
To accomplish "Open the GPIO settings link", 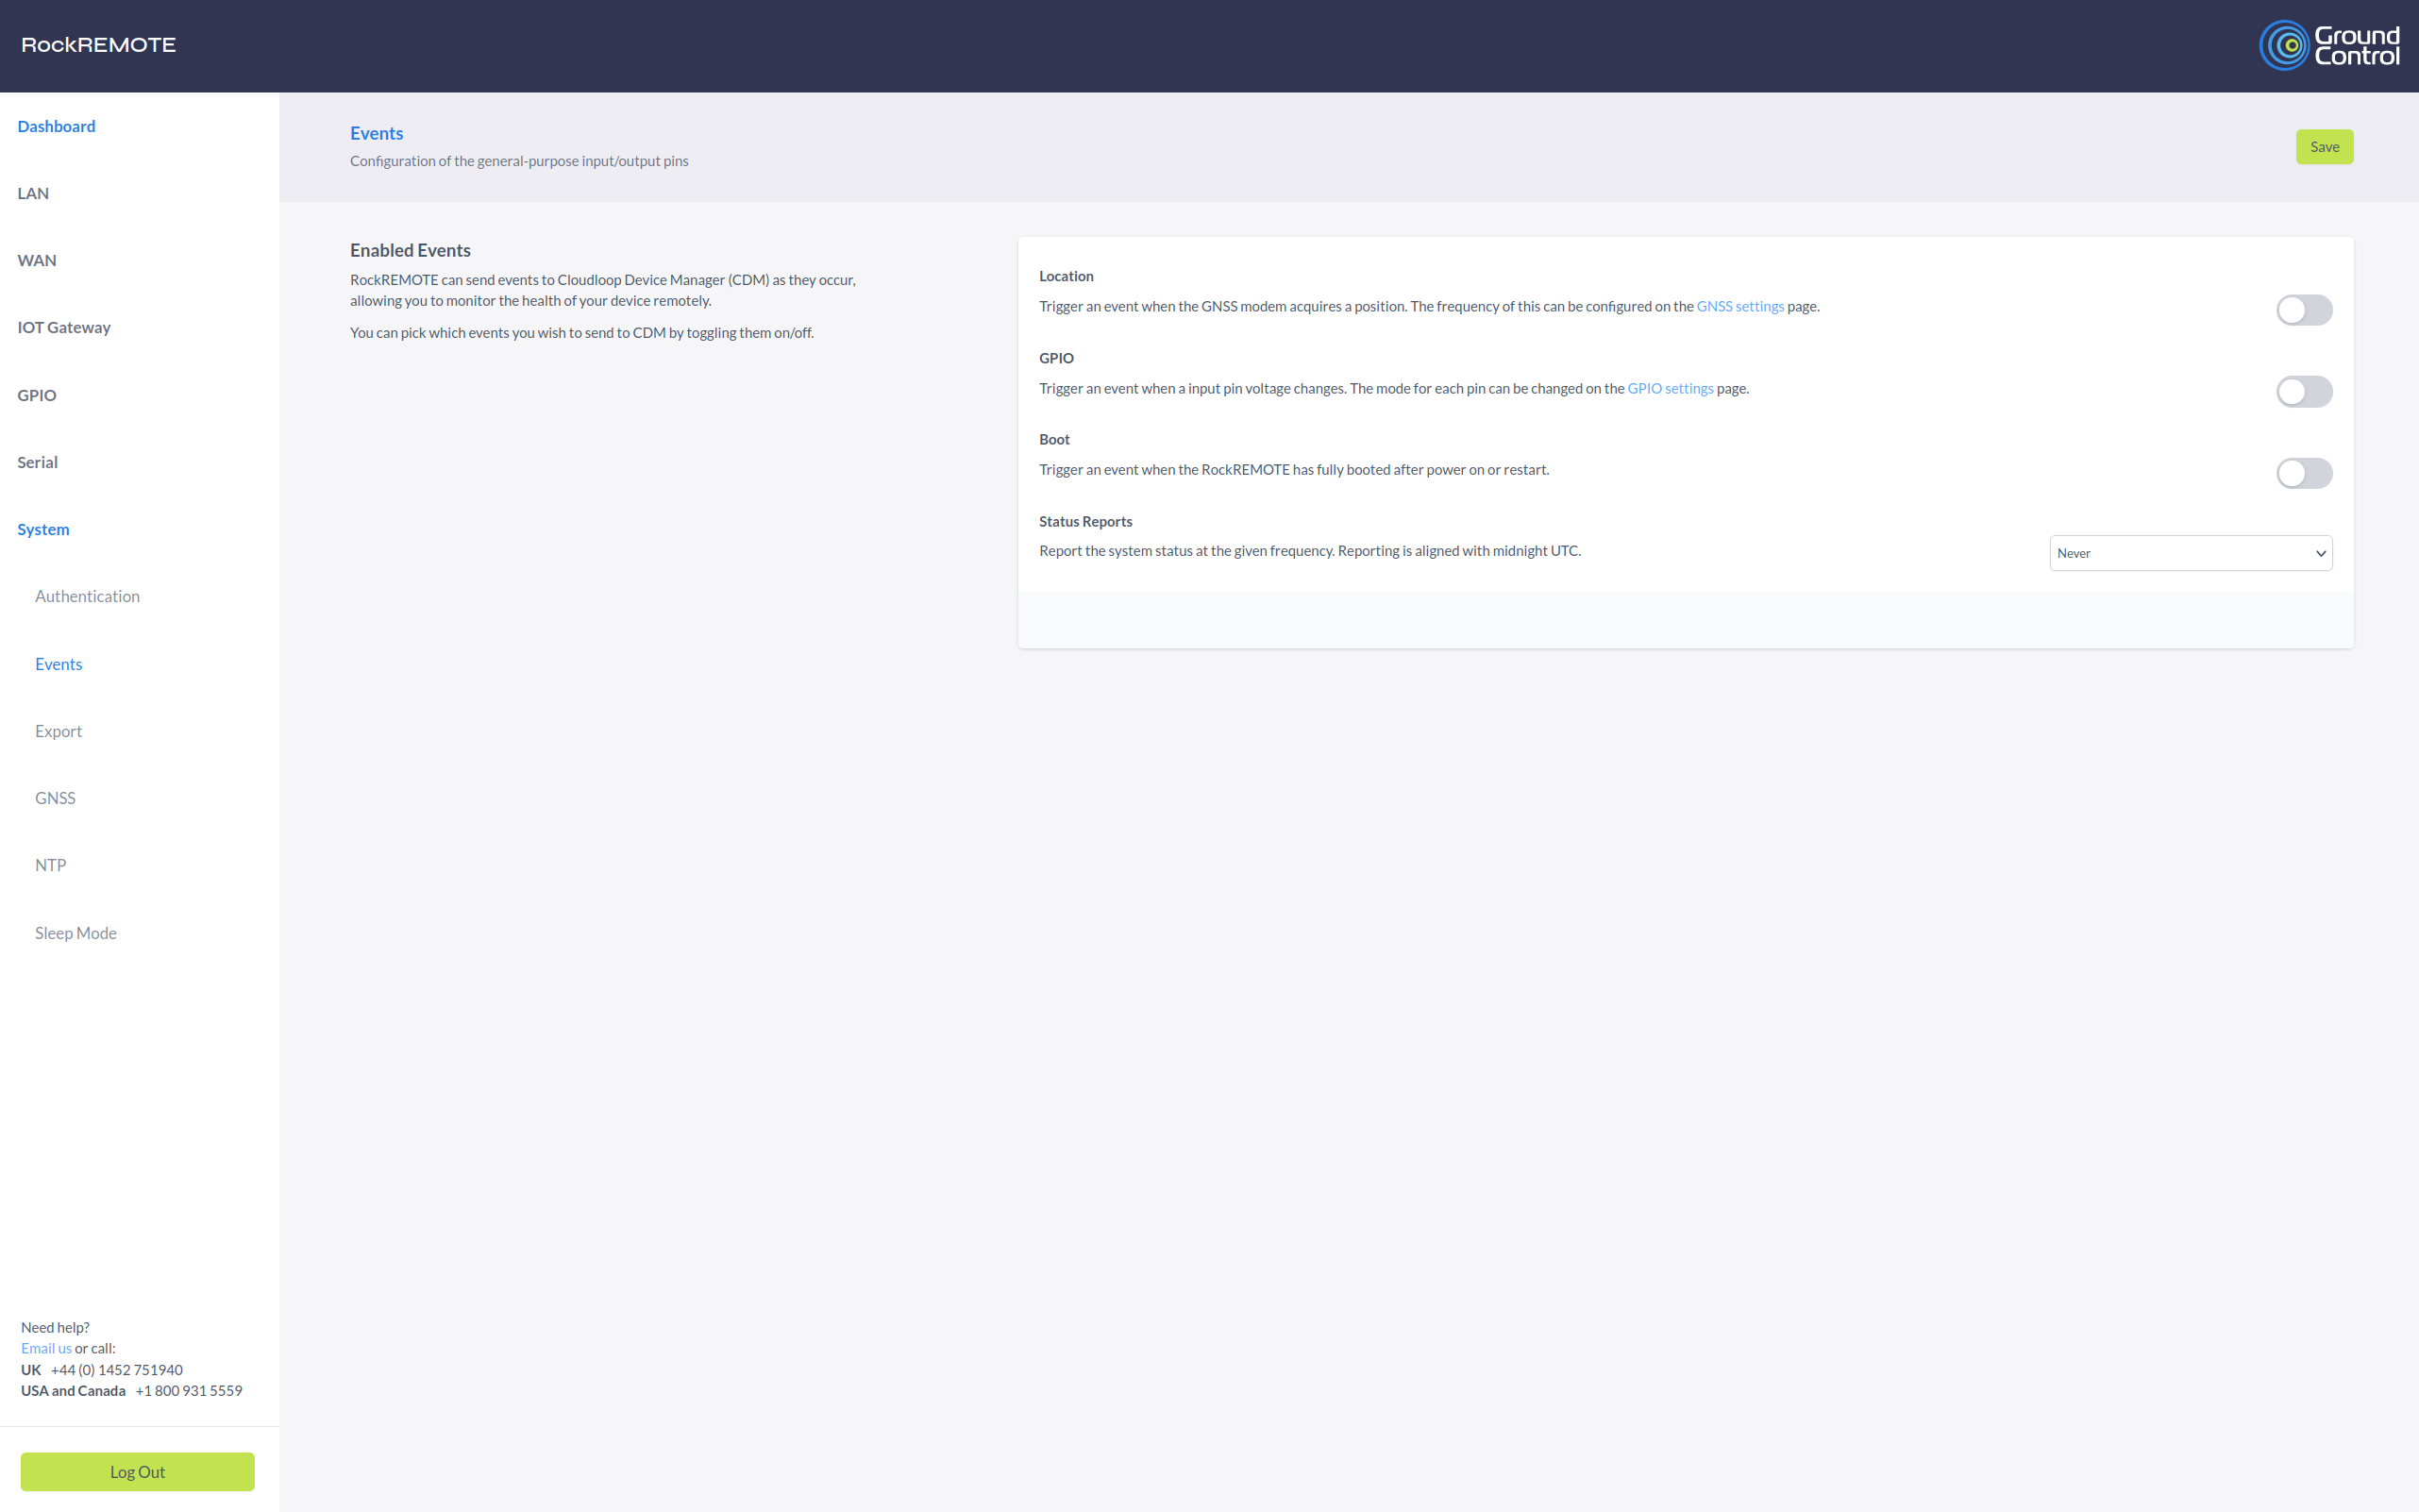I will [1669, 388].
